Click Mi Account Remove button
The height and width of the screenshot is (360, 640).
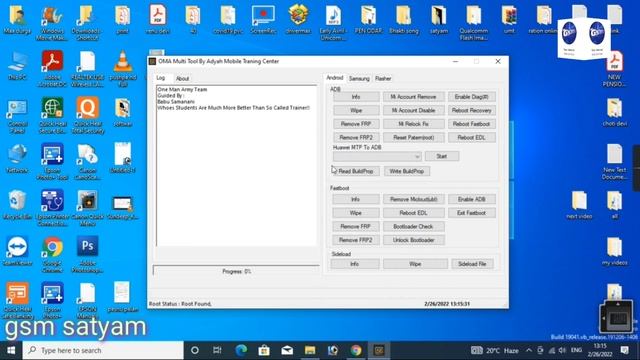tap(413, 97)
